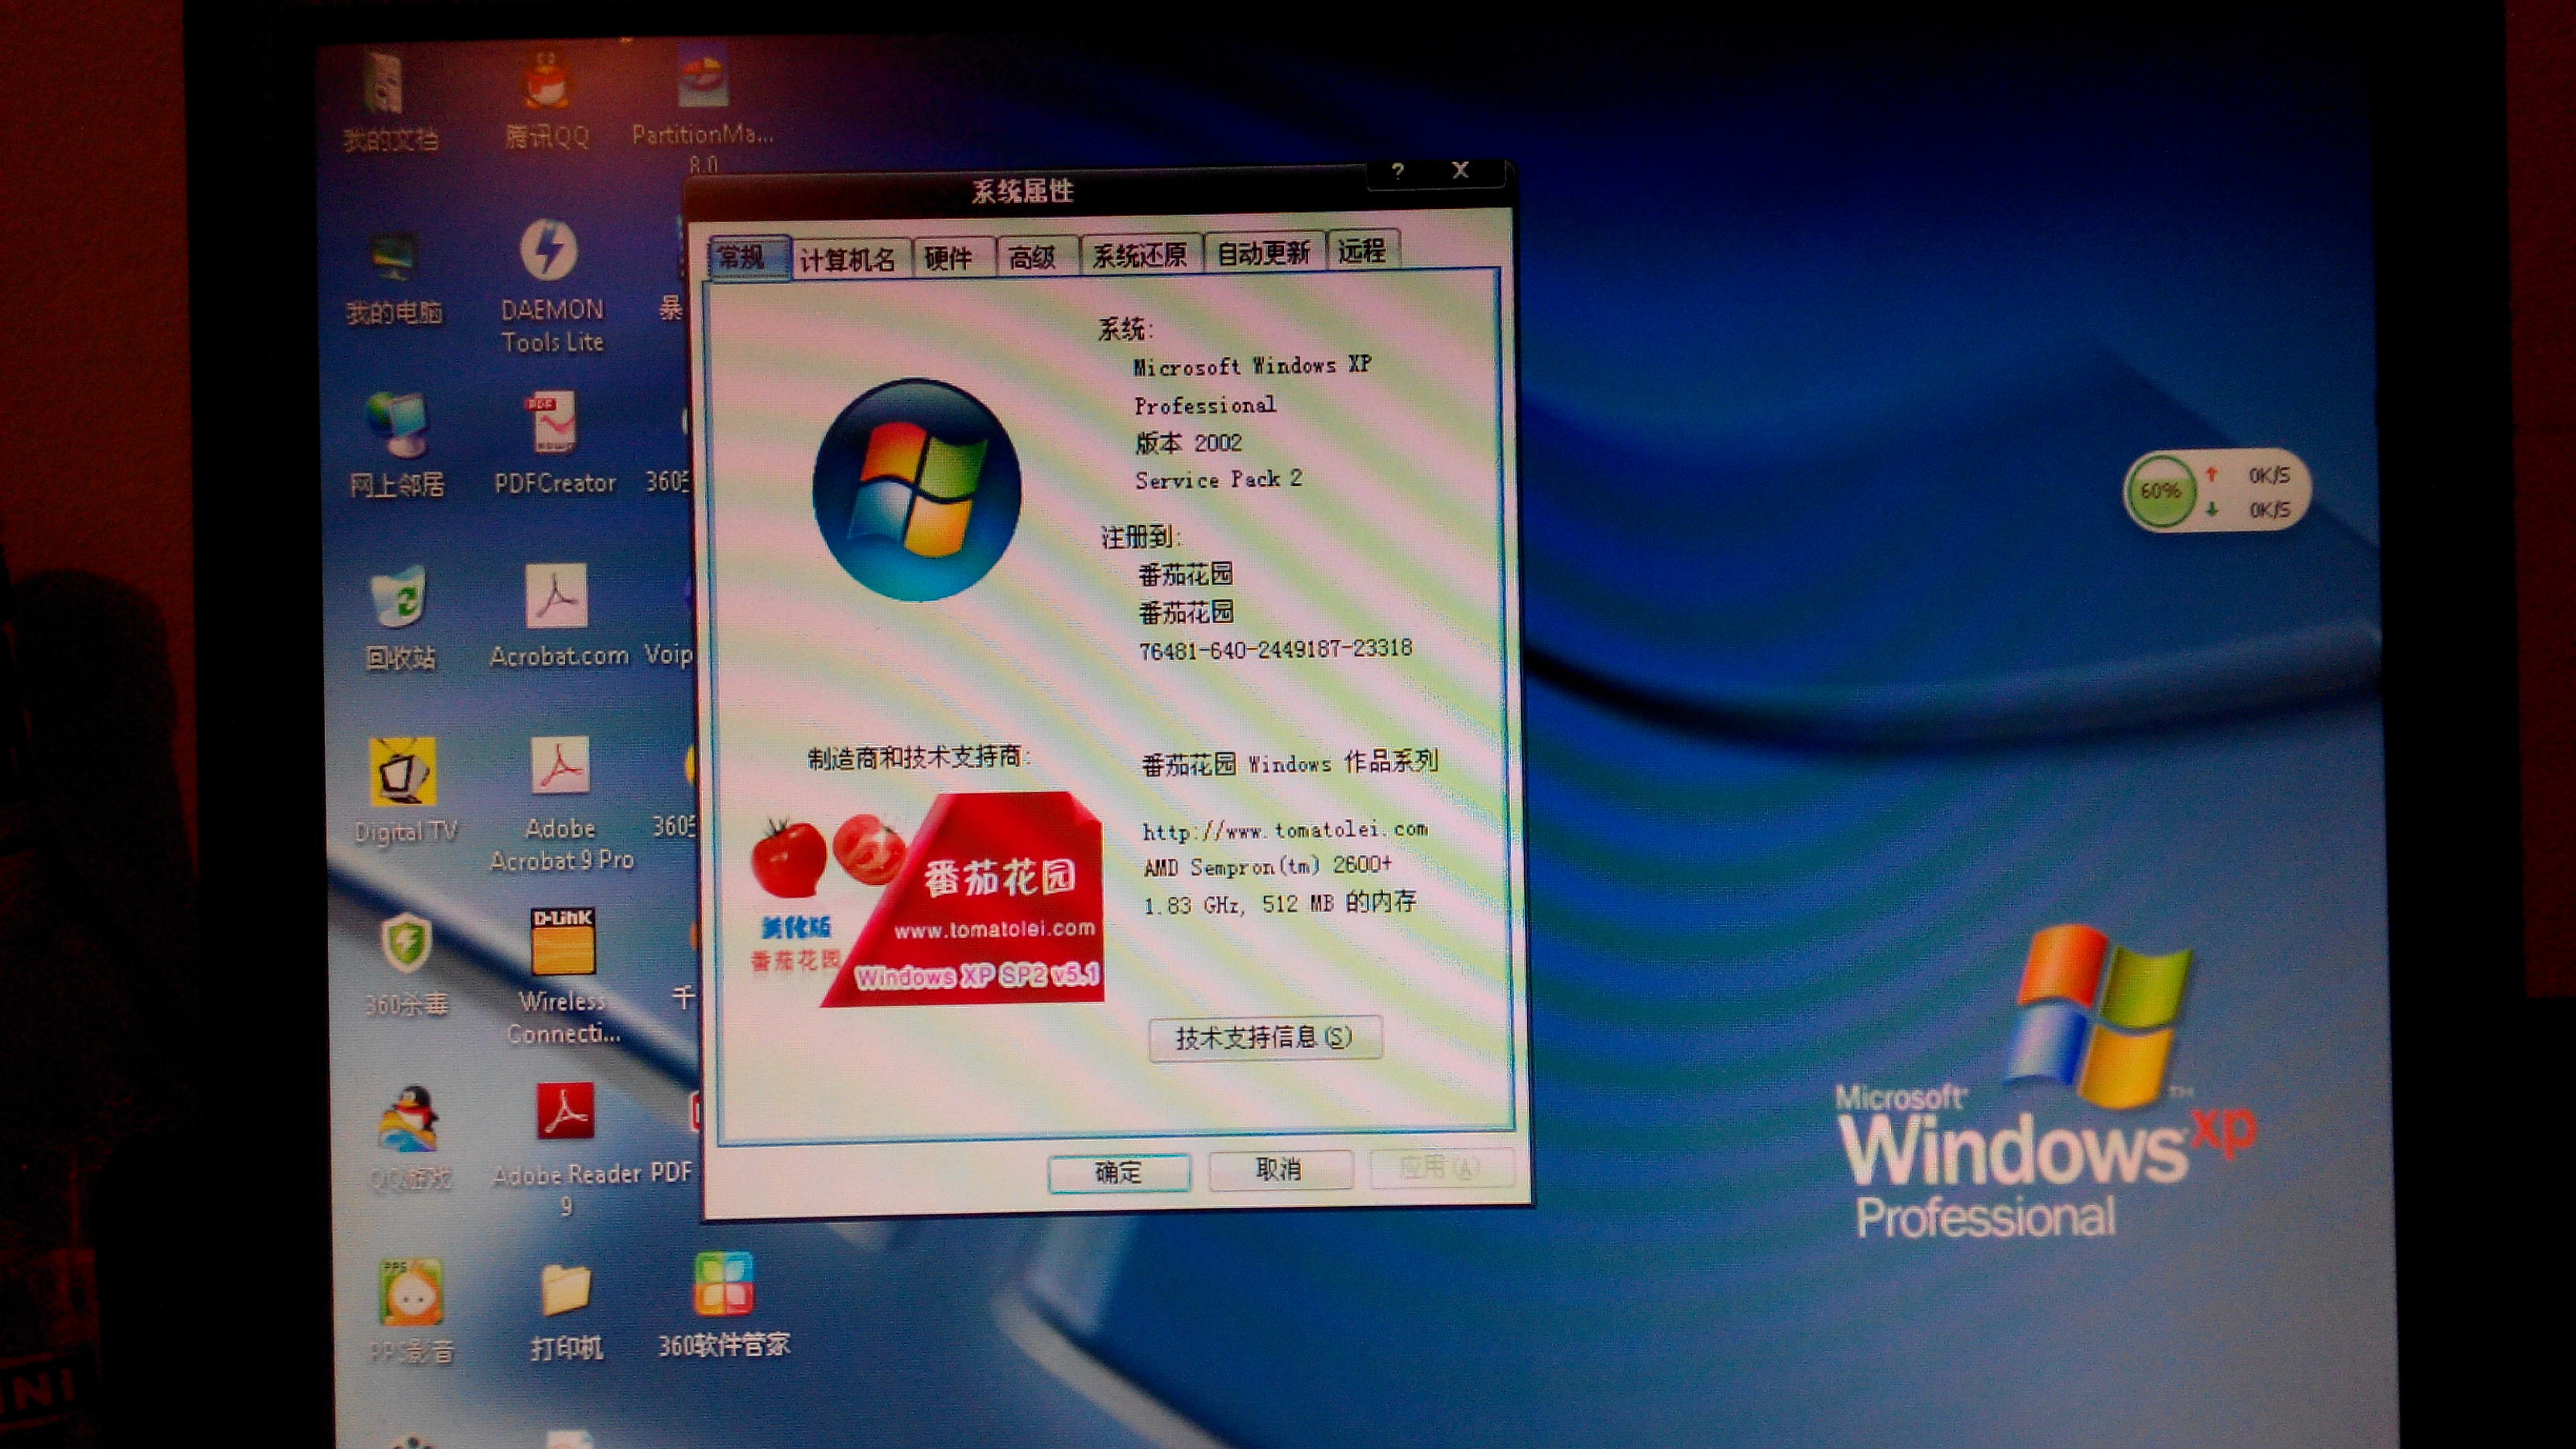Click the 番茄花园 Windows 作品系列 text
The width and height of the screenshot is (2576, 1449).
point(1290,764)
